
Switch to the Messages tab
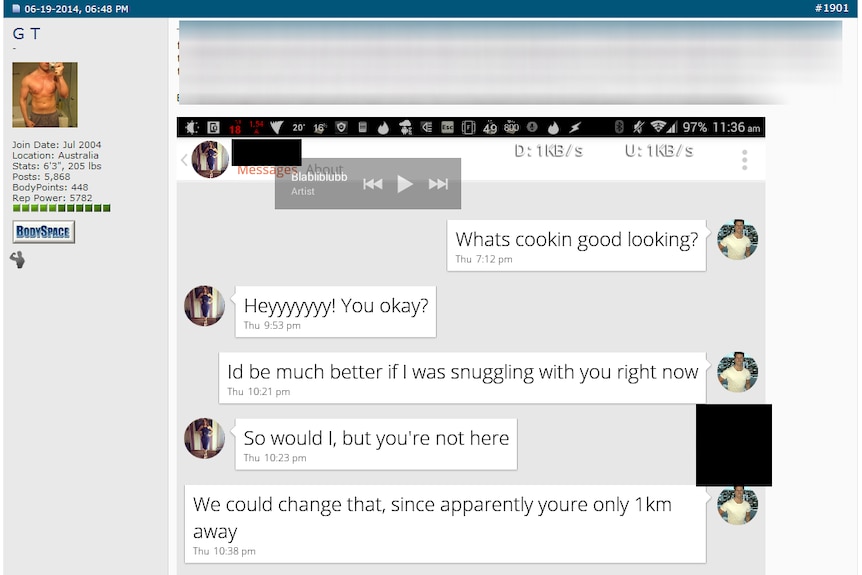(x=267, y=170)
